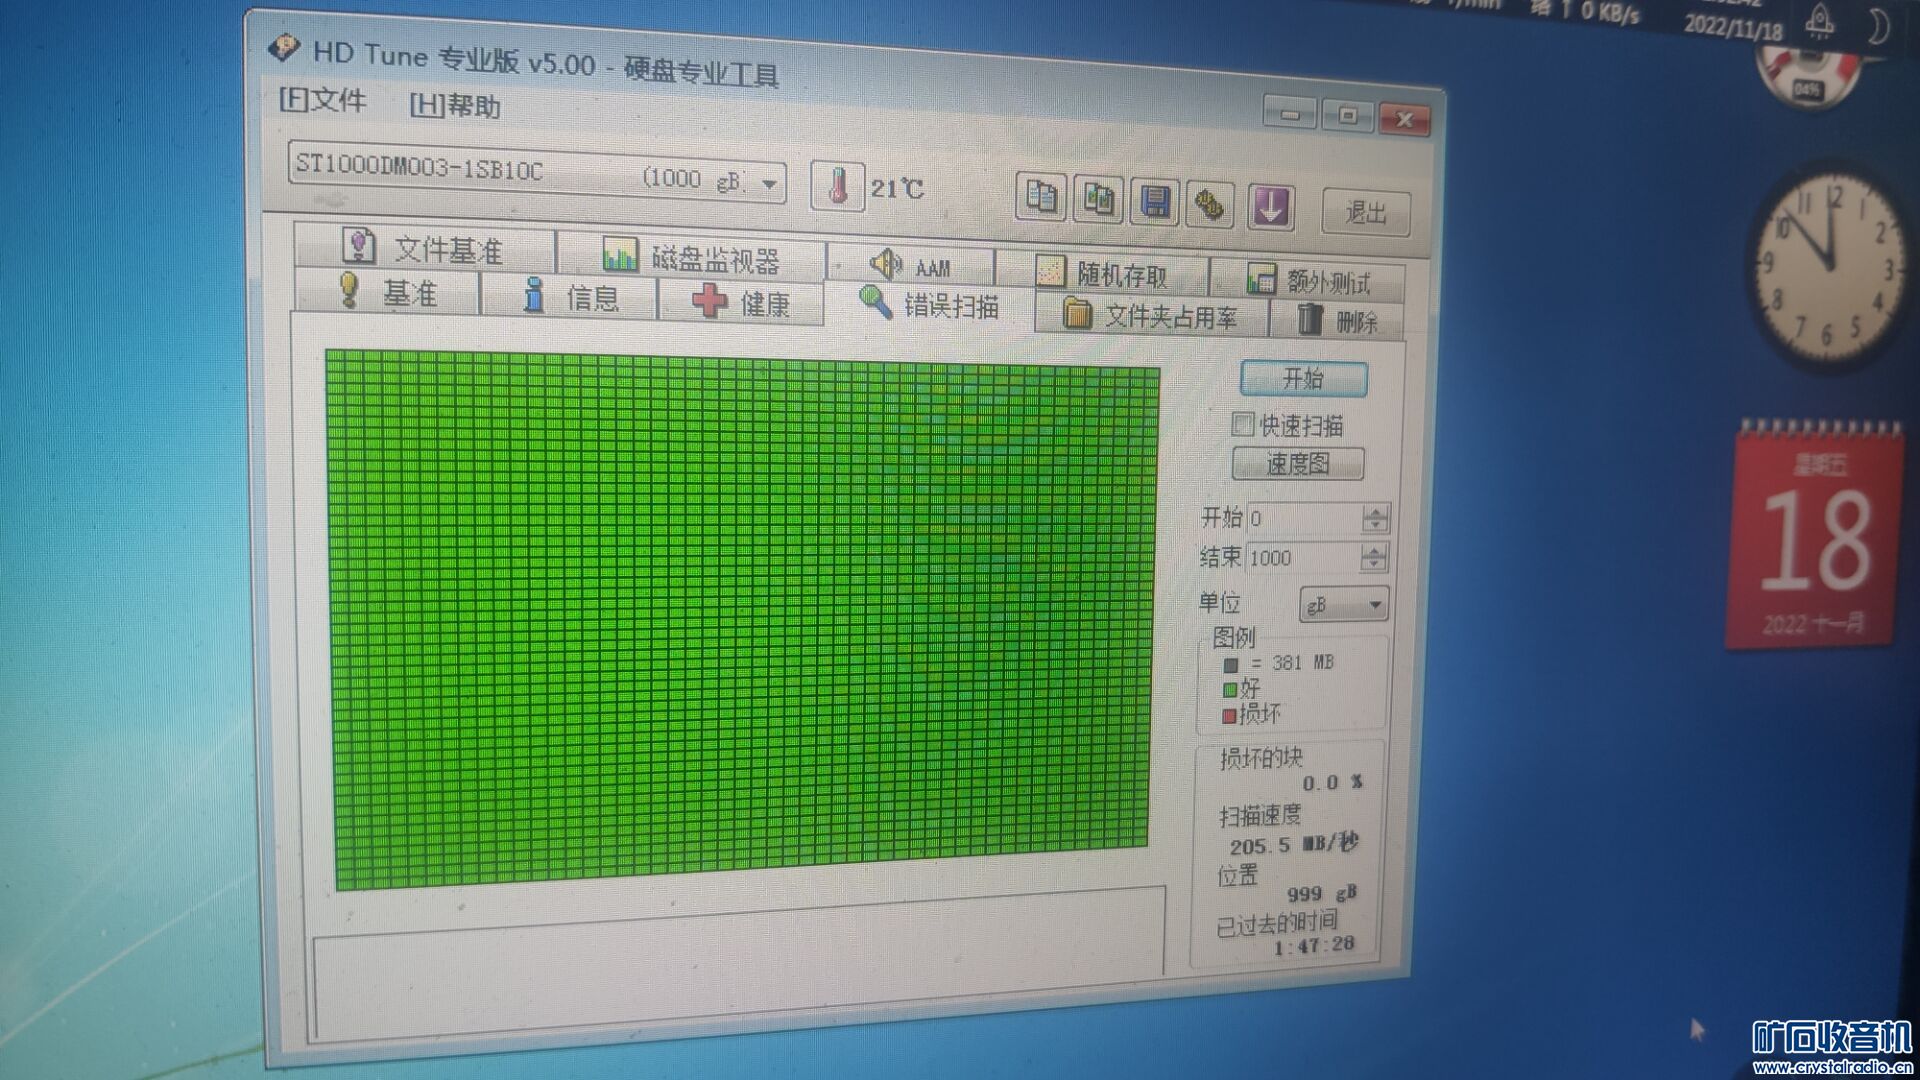This screenshot has width=1920, height=1080.
Task: Click the 1:47:28 elapsed time value
Action: click(x=1314, y=945)
